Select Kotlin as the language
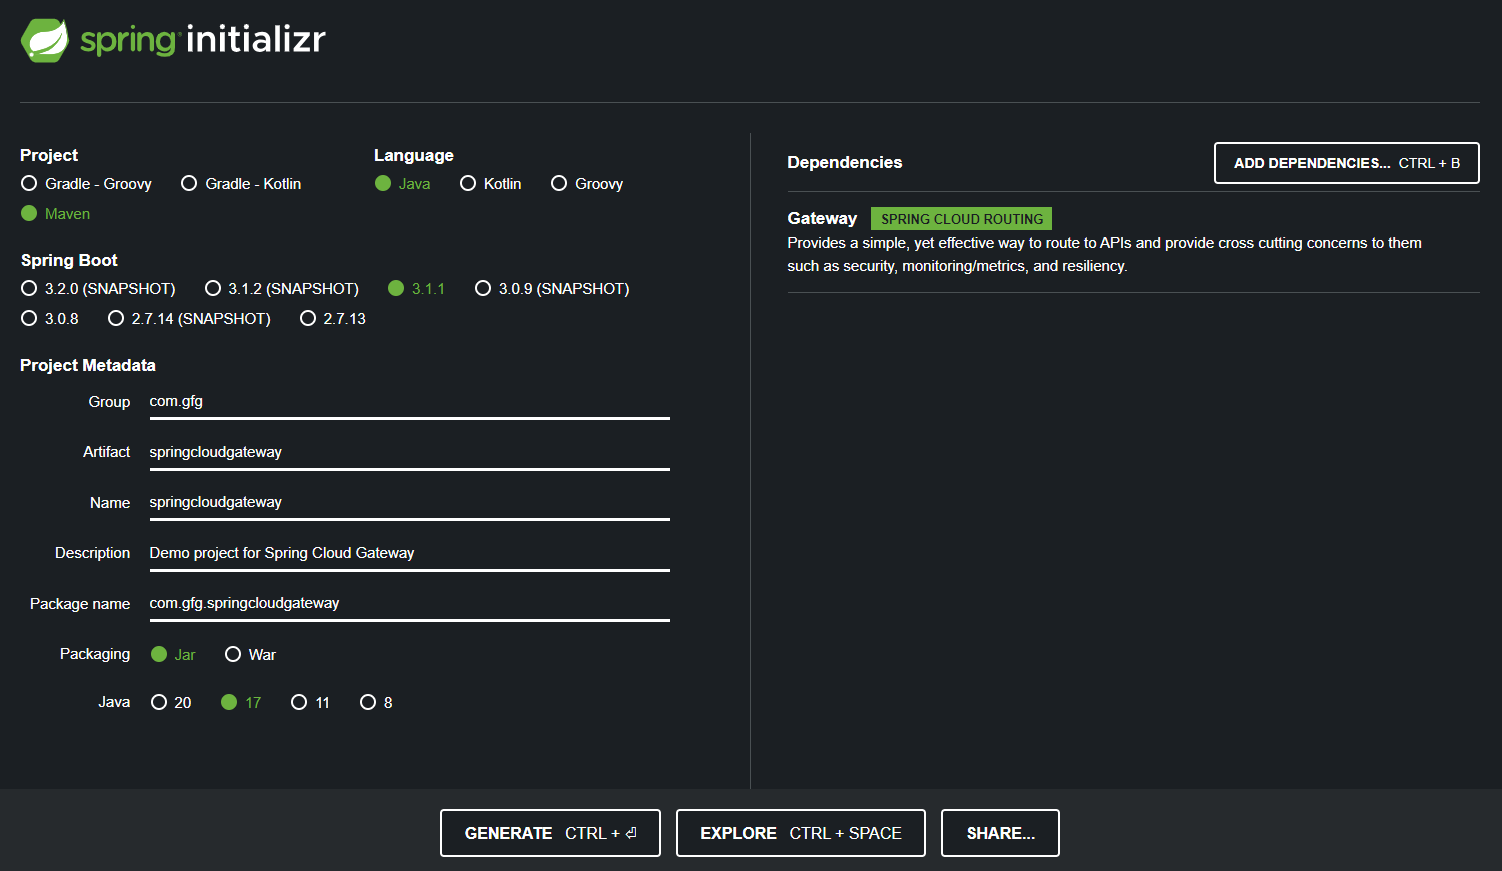 click(x=491, y=184)
